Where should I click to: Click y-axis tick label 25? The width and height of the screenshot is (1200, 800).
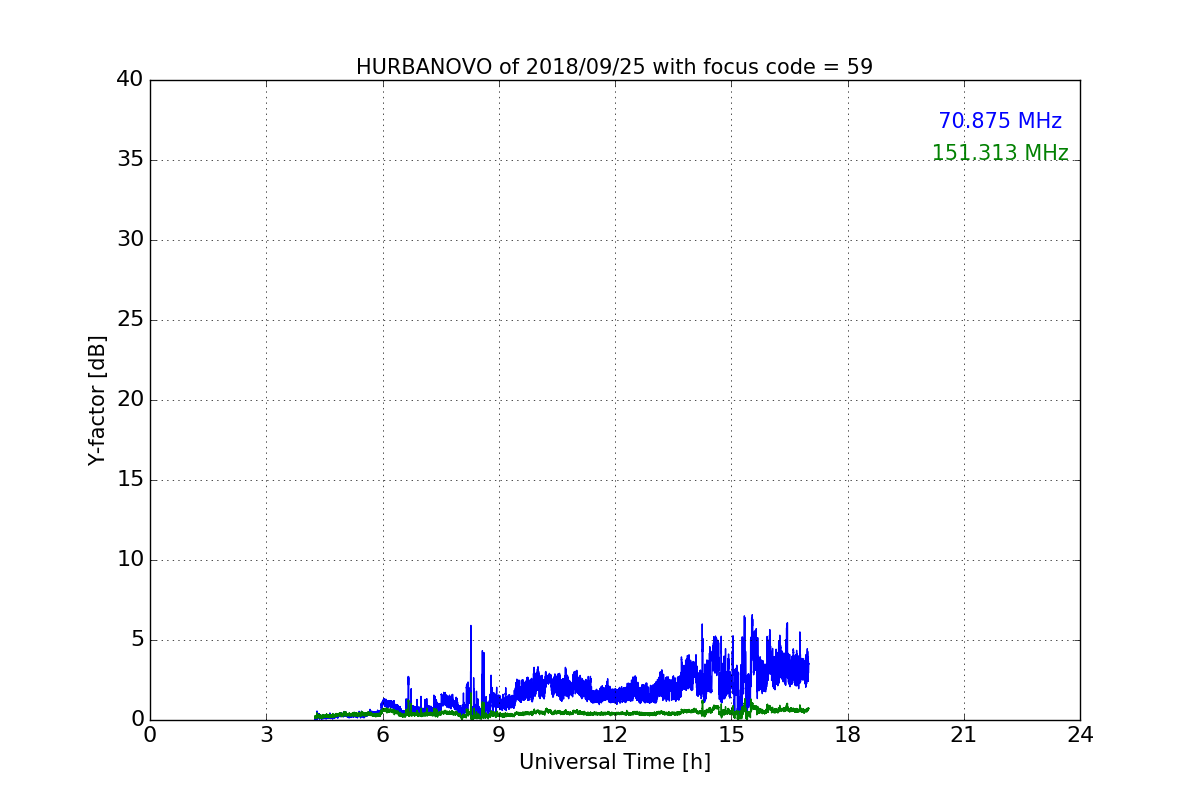[x=130, y=320]
